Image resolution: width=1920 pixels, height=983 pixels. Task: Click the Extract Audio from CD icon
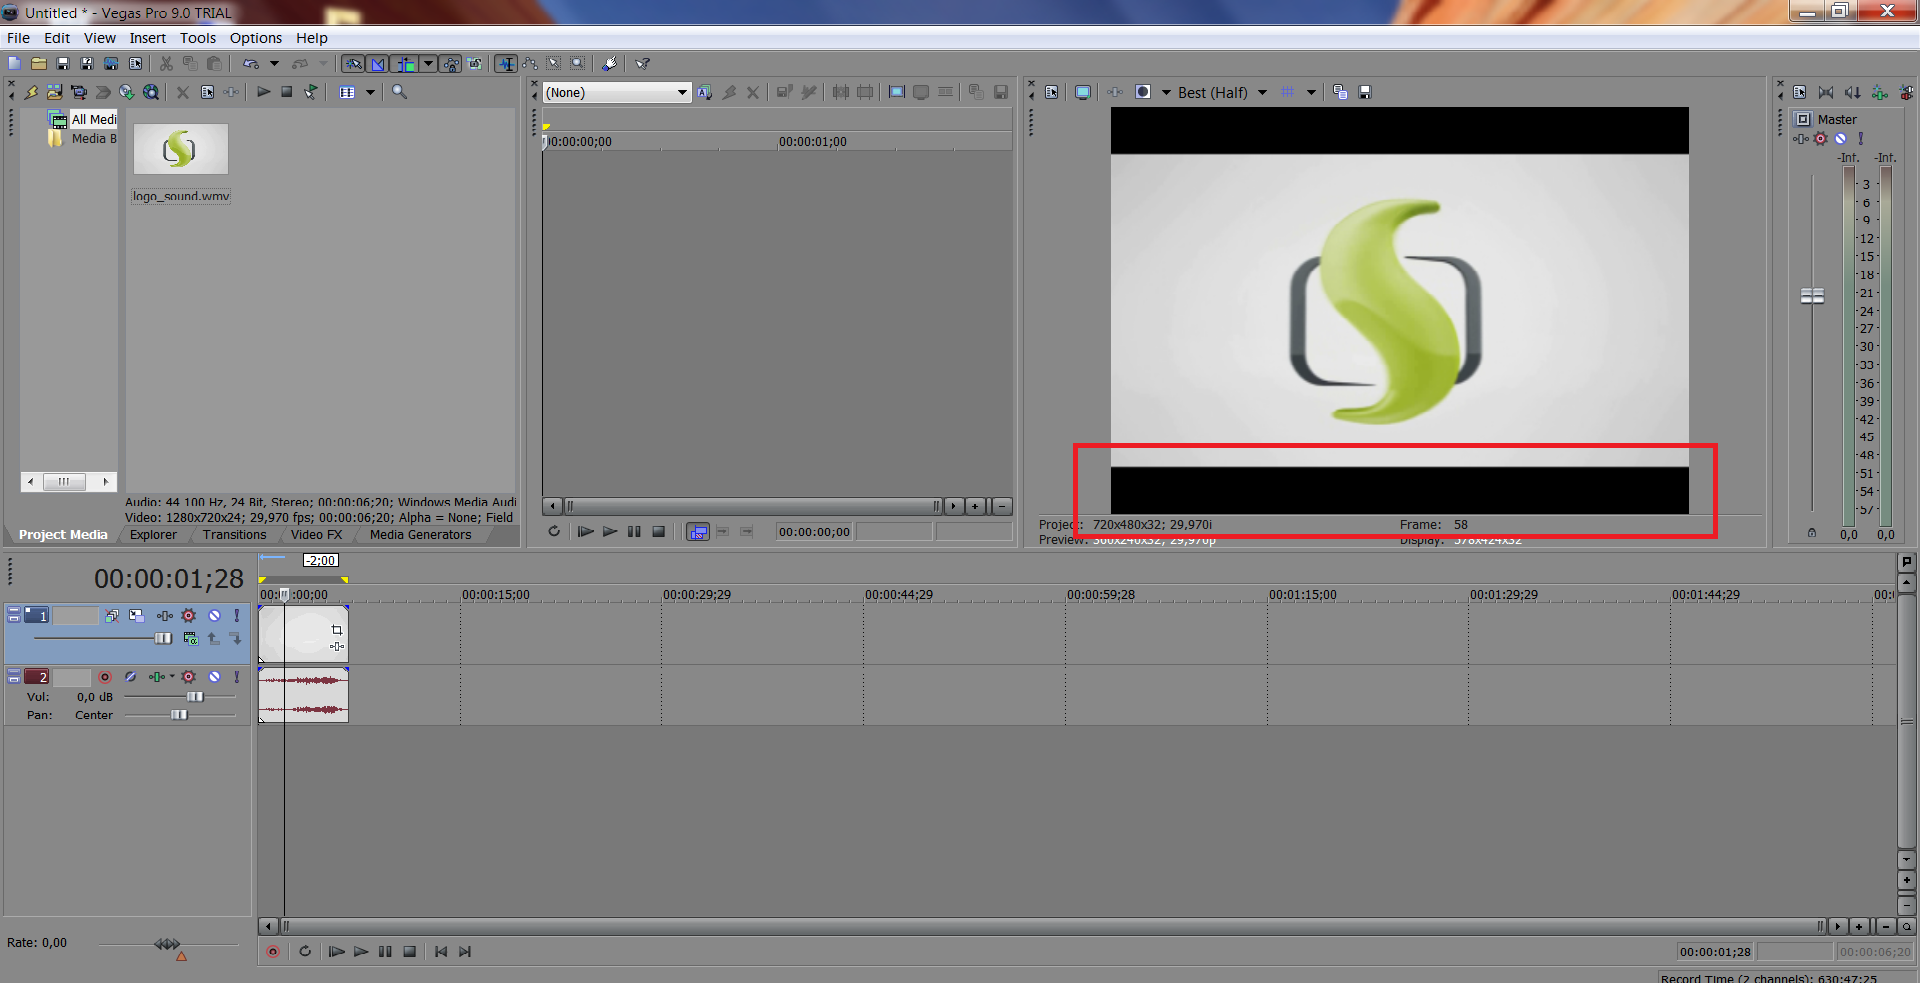click(x=127, y=92)
